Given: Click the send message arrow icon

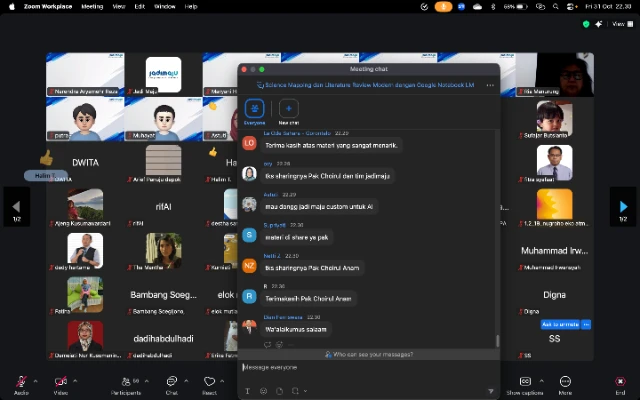Looking at the screenshot, I should click(491, 391).
